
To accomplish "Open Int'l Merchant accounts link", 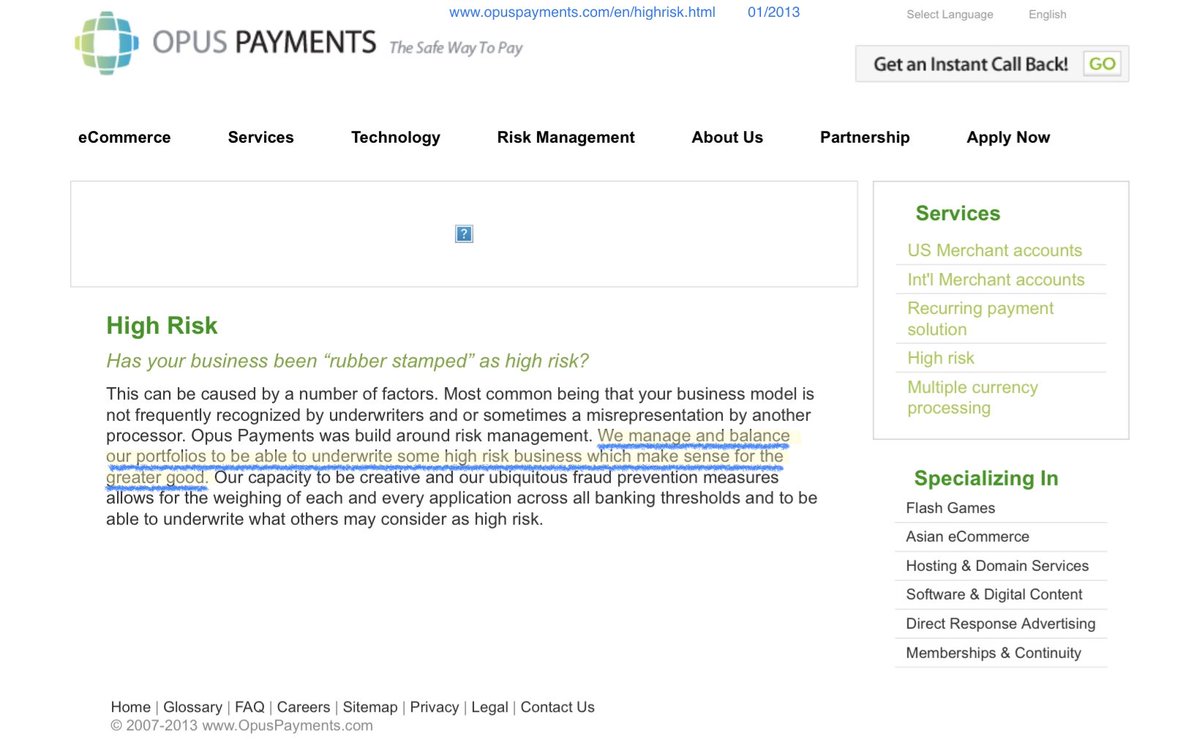I will 996,280.
